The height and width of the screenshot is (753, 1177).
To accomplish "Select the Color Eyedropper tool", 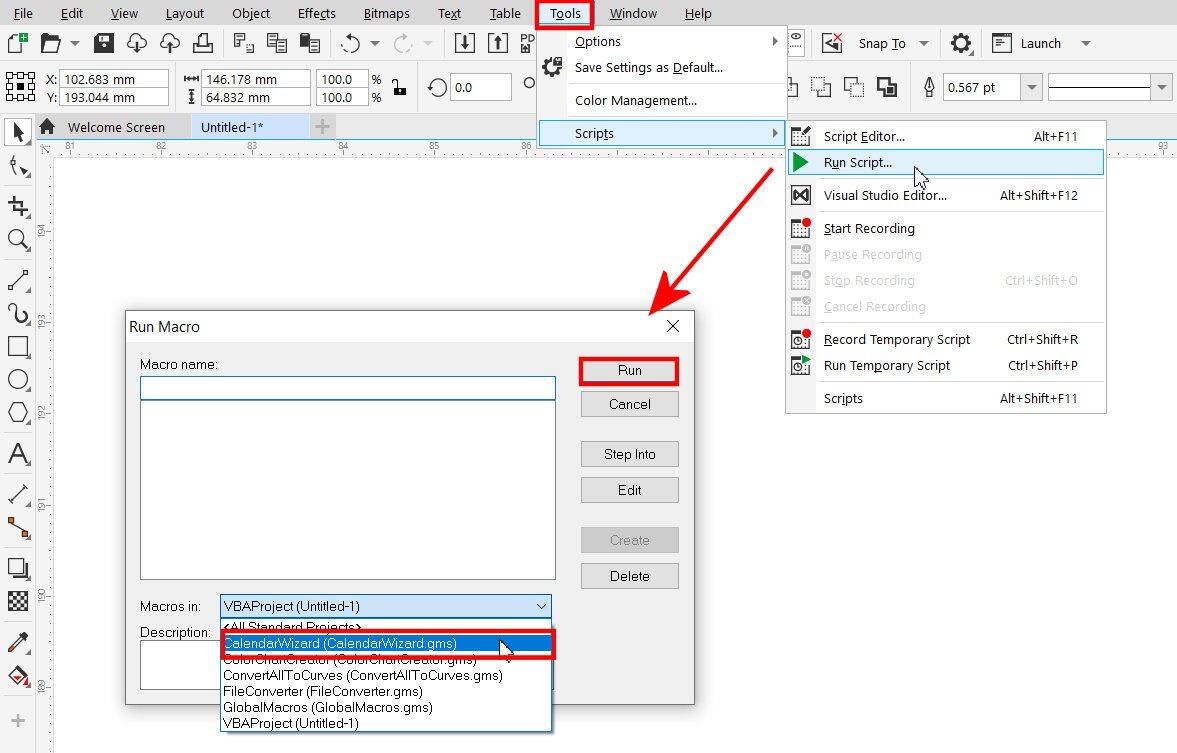I will click(17, 642).
